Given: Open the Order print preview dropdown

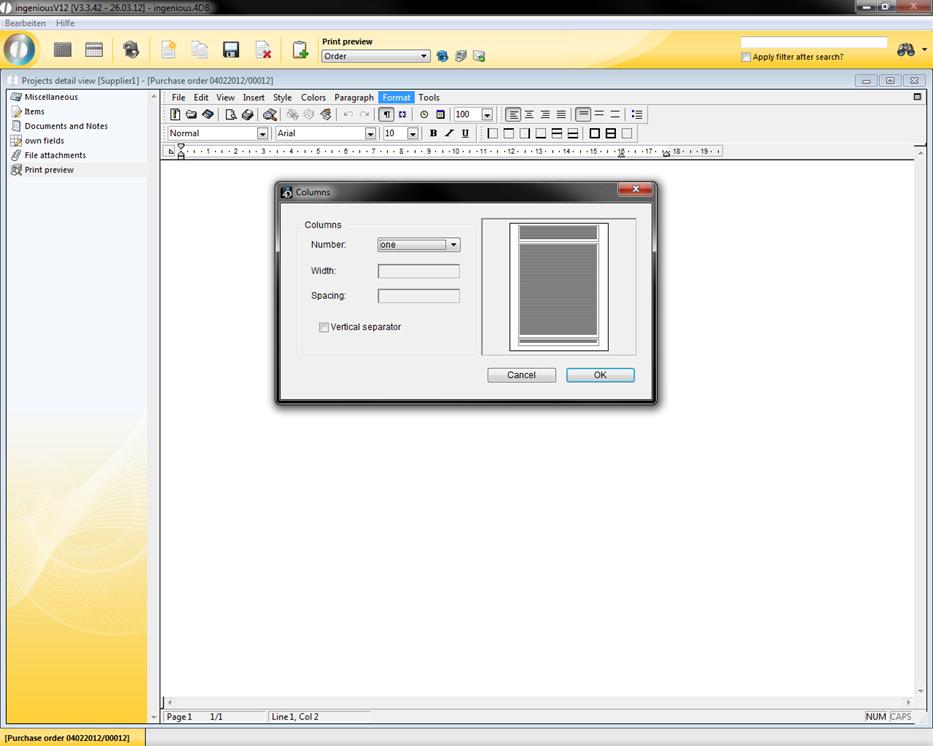Looking at the screenshot, I should (x=424, y=57).
